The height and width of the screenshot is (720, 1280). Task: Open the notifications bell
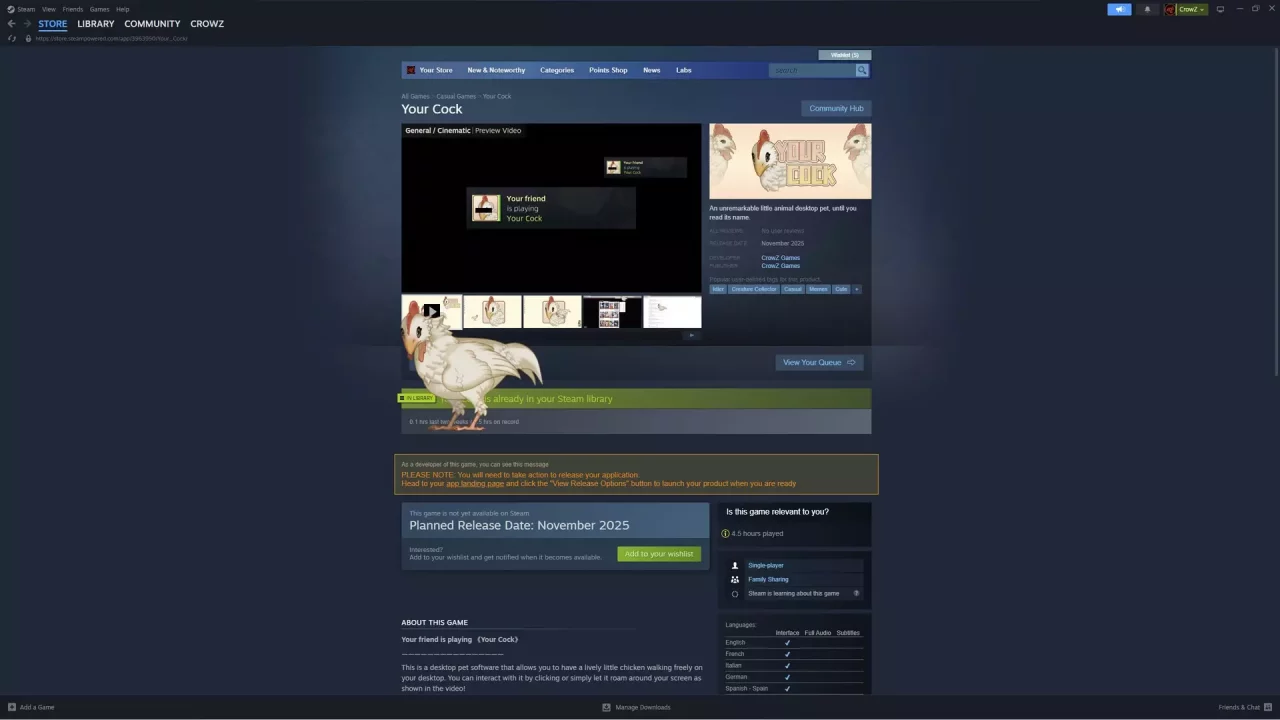pos(1147,9)
